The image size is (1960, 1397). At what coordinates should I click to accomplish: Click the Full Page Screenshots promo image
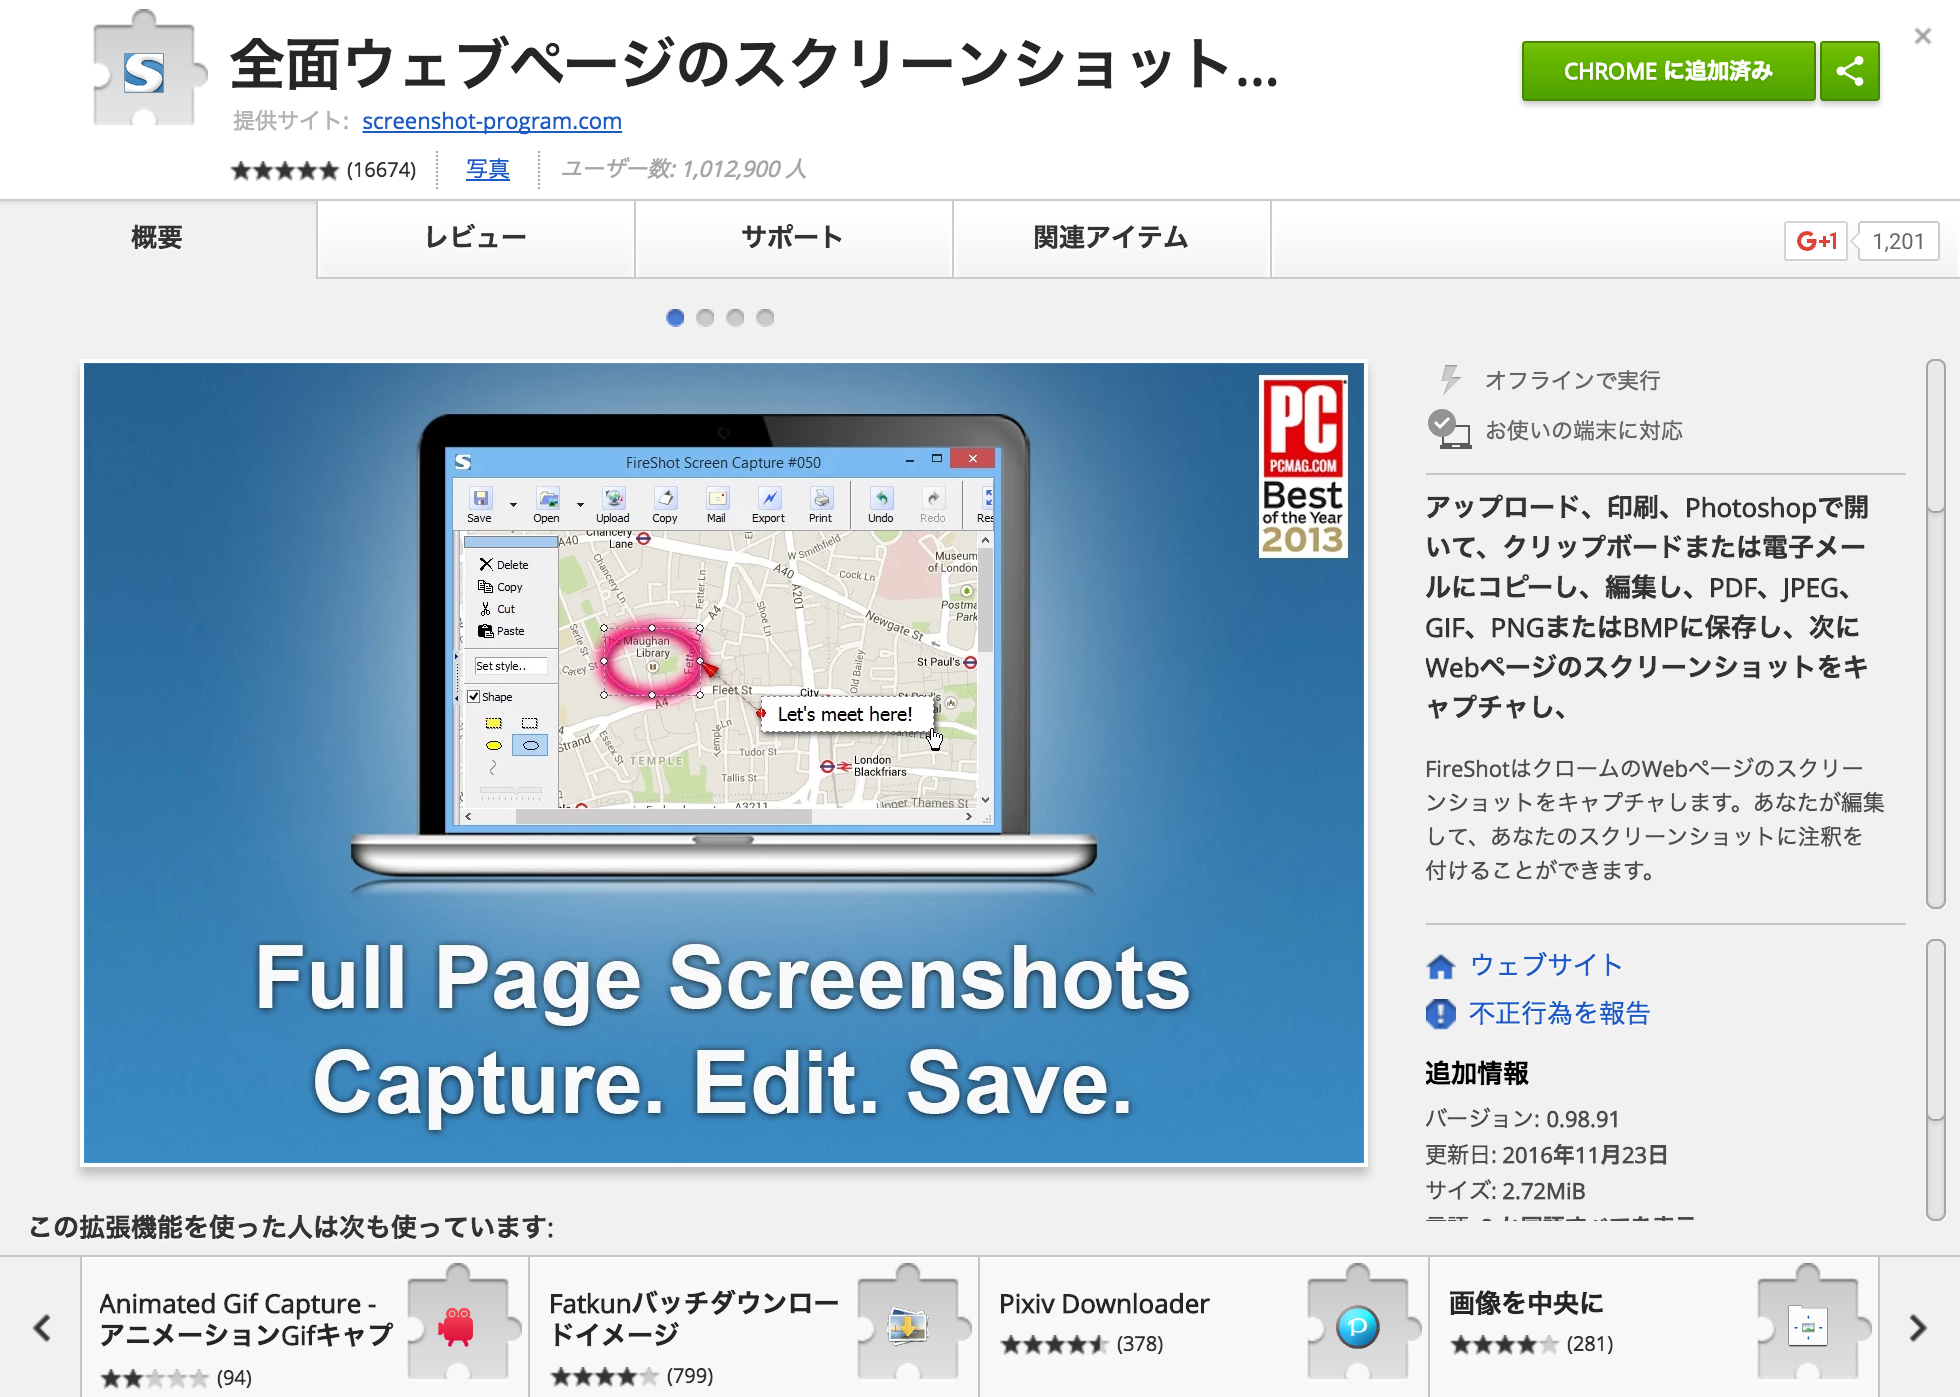click(x=724, y=763)
